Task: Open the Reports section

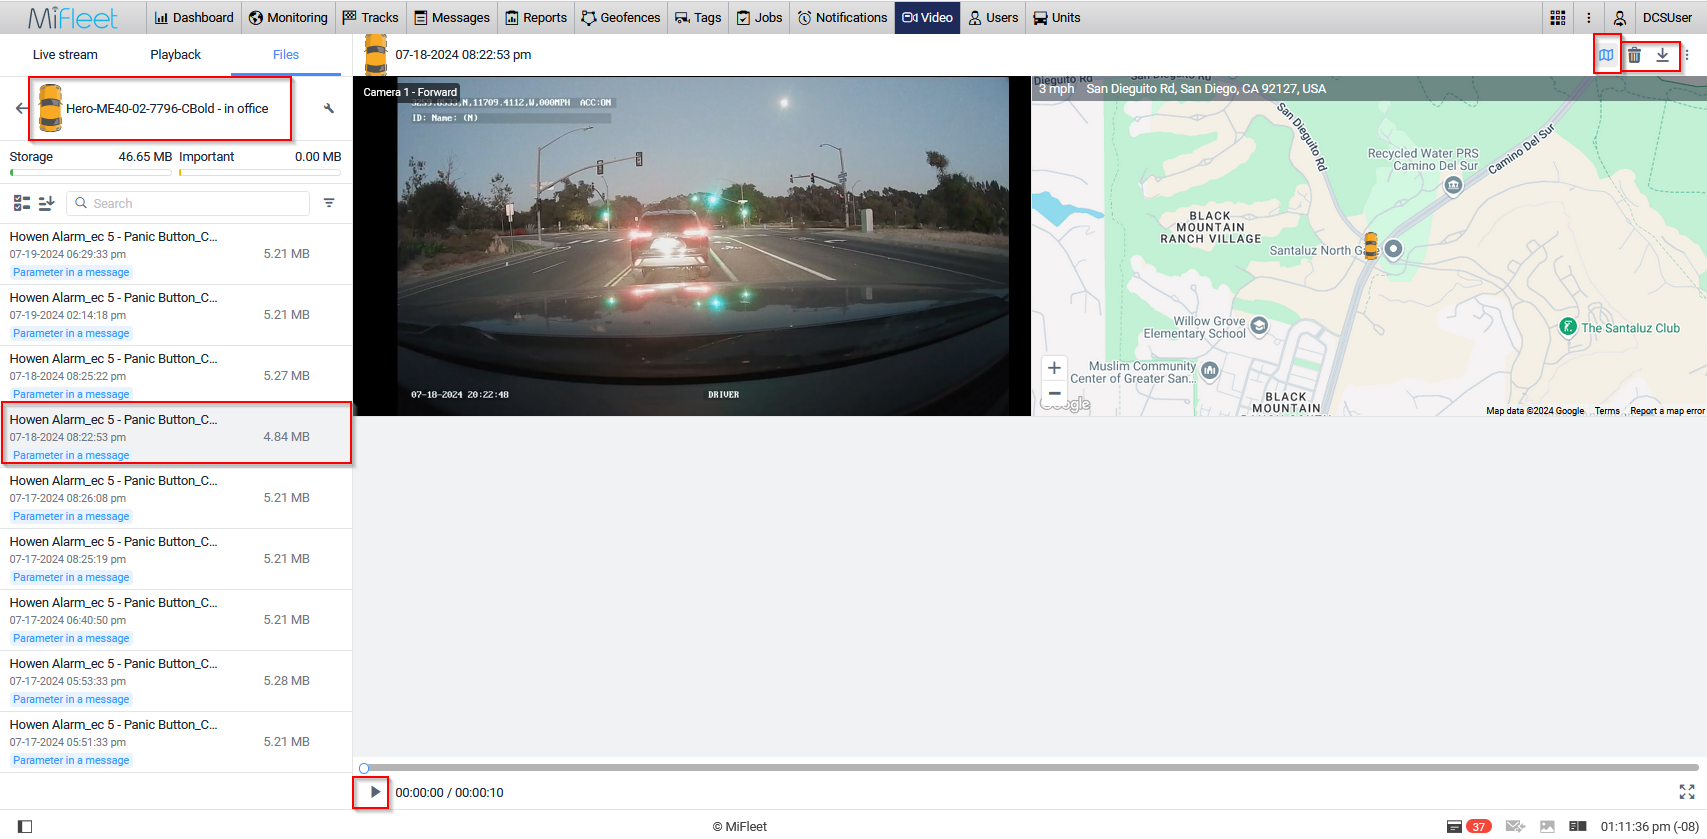Action: point(536,17)
